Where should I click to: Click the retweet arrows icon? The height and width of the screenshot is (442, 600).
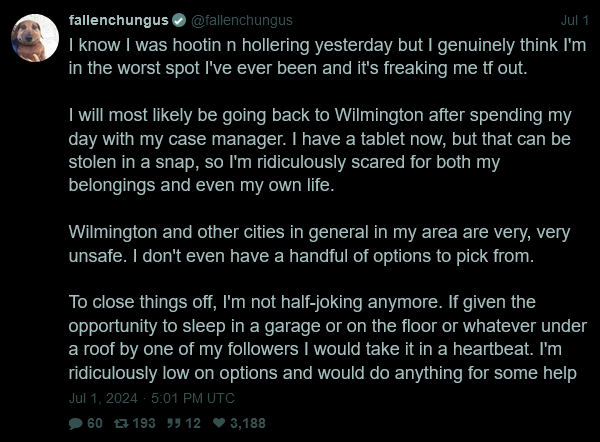tap(121, 423)
